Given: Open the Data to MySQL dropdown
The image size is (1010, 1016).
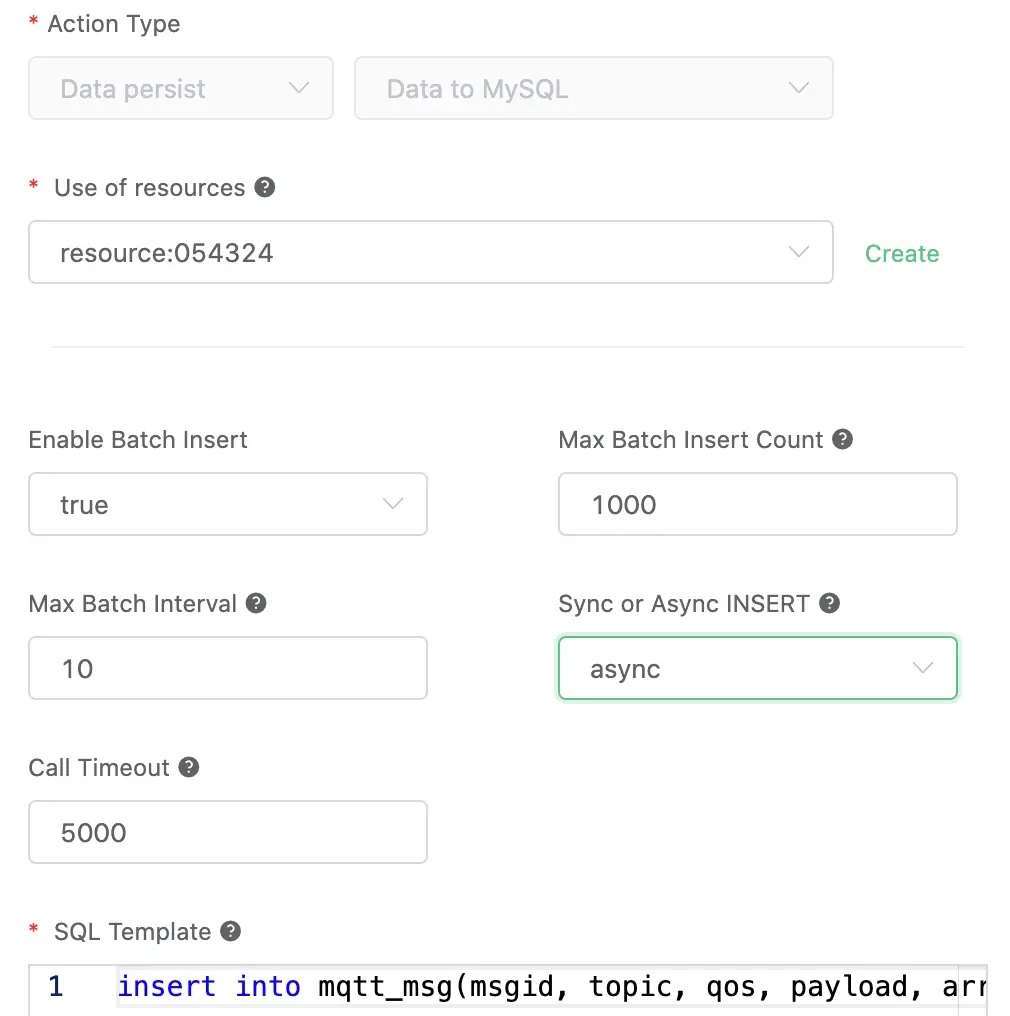Looking at the screenshot, I should pyautogui.click(x=593, y=89).
